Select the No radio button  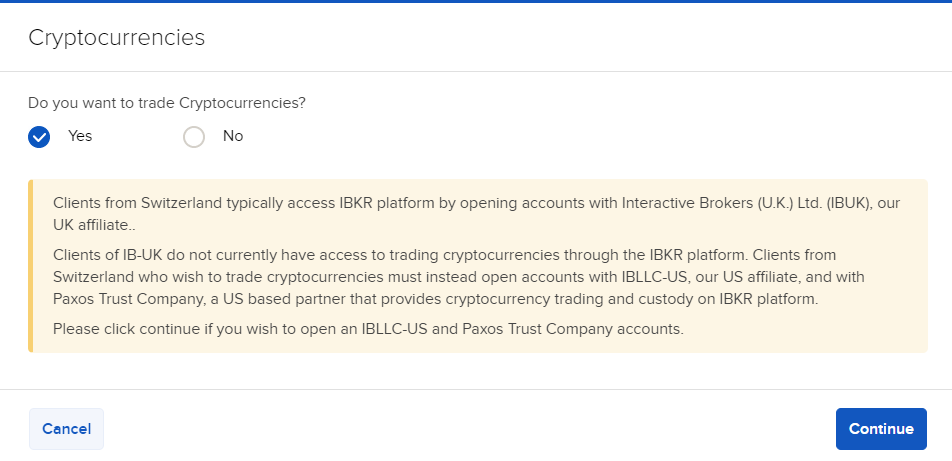click(x=194, y=137)
